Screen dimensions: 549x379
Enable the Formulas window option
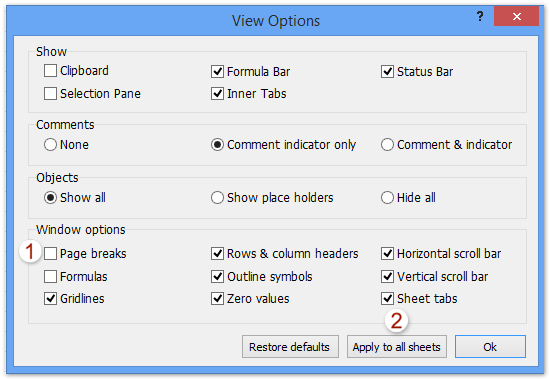pos(50,276)
